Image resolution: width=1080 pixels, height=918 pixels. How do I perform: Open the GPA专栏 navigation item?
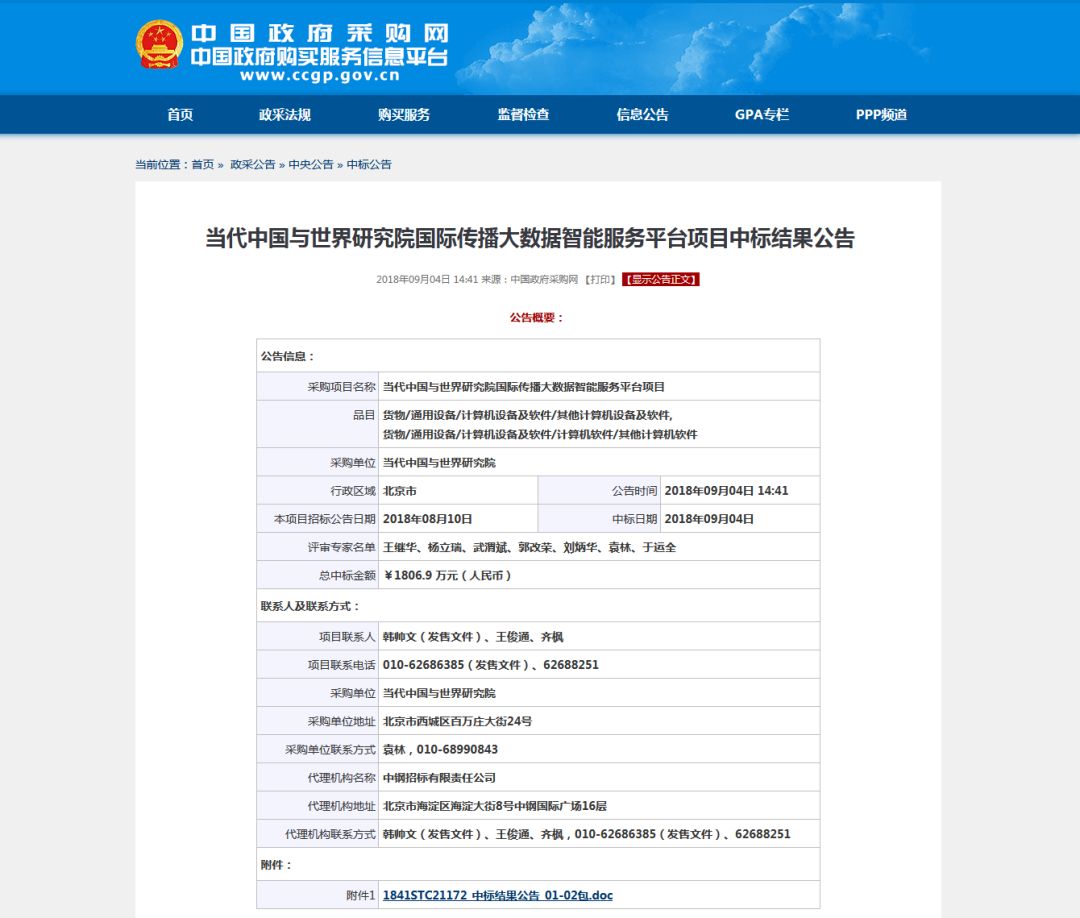pyautogui.click(x=762, y=115)
